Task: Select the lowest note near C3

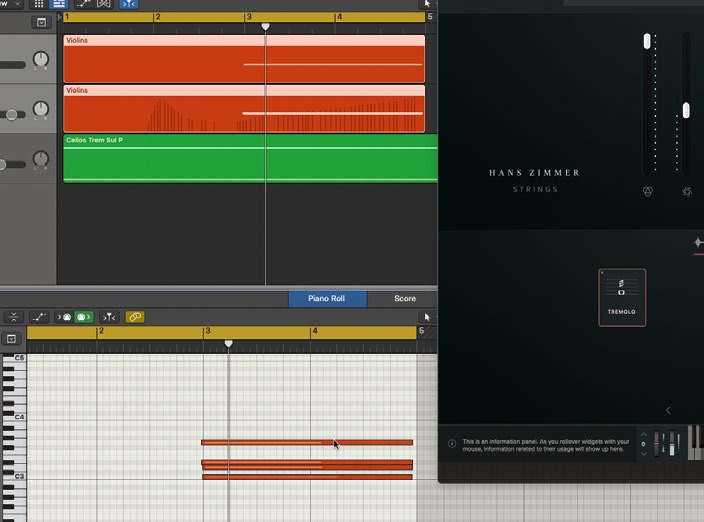Action: [307, 477]
